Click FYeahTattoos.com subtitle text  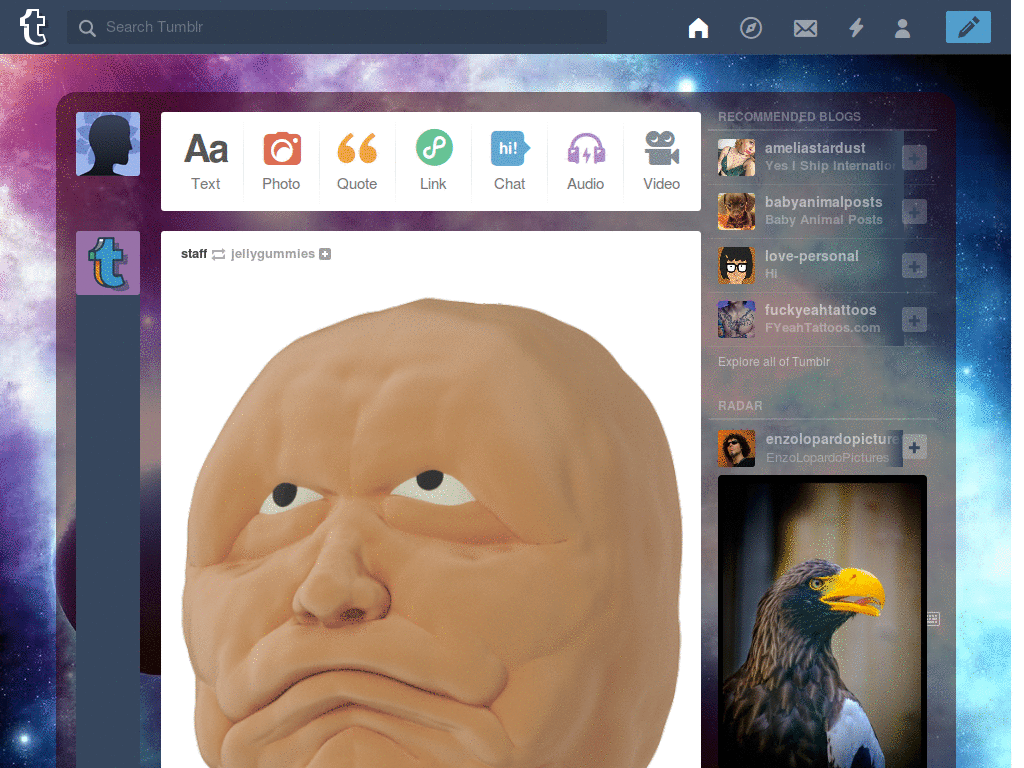(x=822, y=328)
